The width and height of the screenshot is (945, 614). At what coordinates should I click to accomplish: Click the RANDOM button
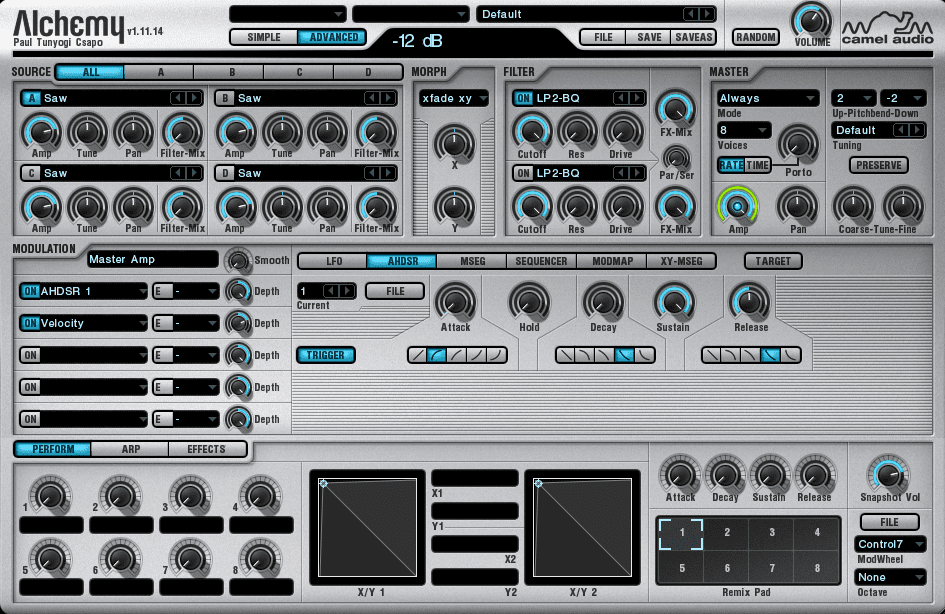coord(755,37)
